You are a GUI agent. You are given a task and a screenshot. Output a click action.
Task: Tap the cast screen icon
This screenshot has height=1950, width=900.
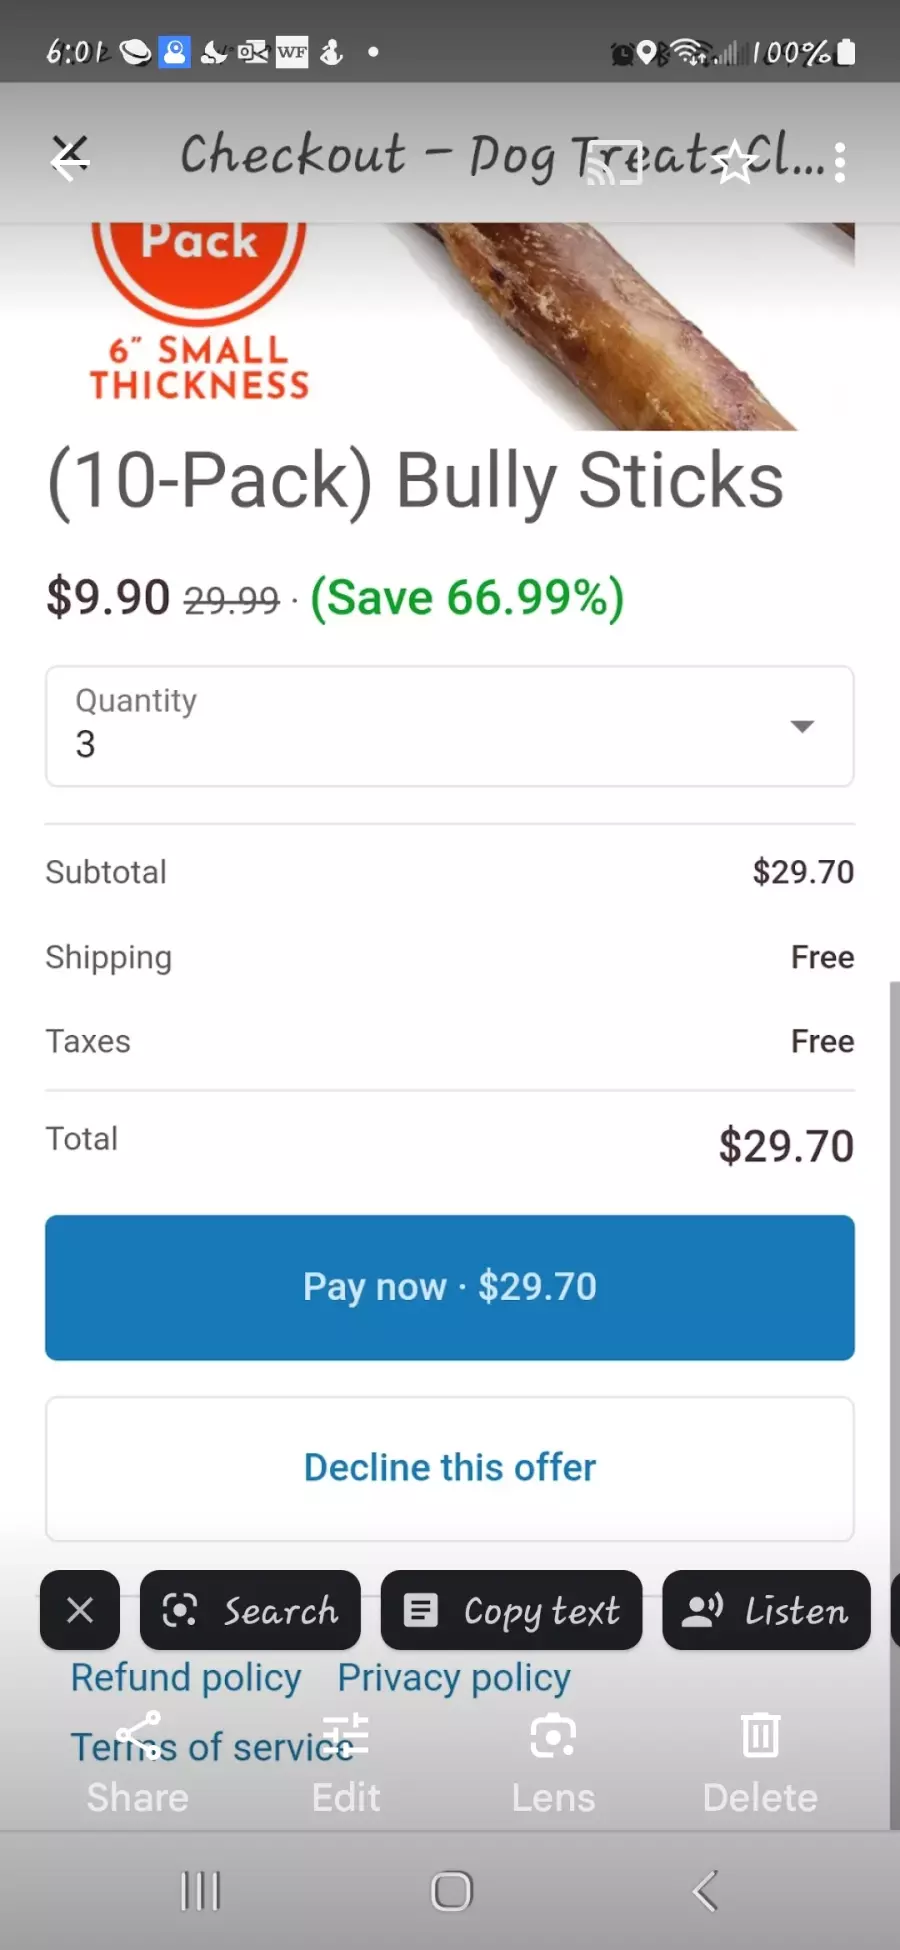[614, 162]
